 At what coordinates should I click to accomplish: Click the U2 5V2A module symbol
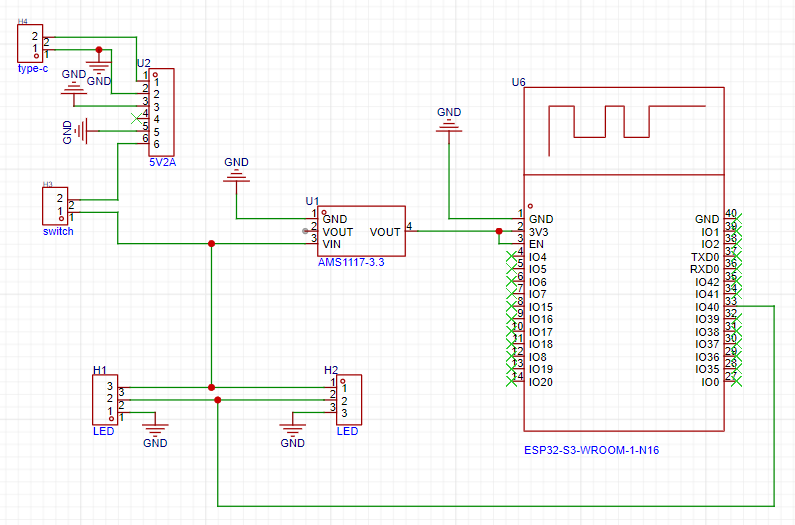[x=161, y=110]
